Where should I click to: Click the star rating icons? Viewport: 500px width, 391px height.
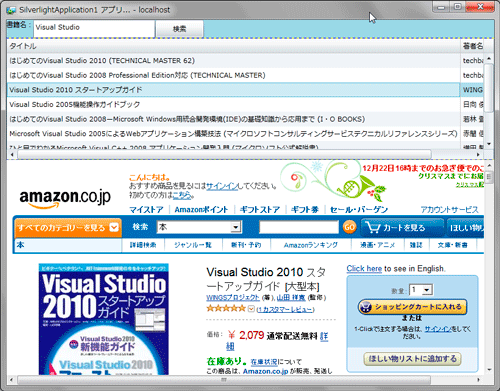(x=226, y=308)
